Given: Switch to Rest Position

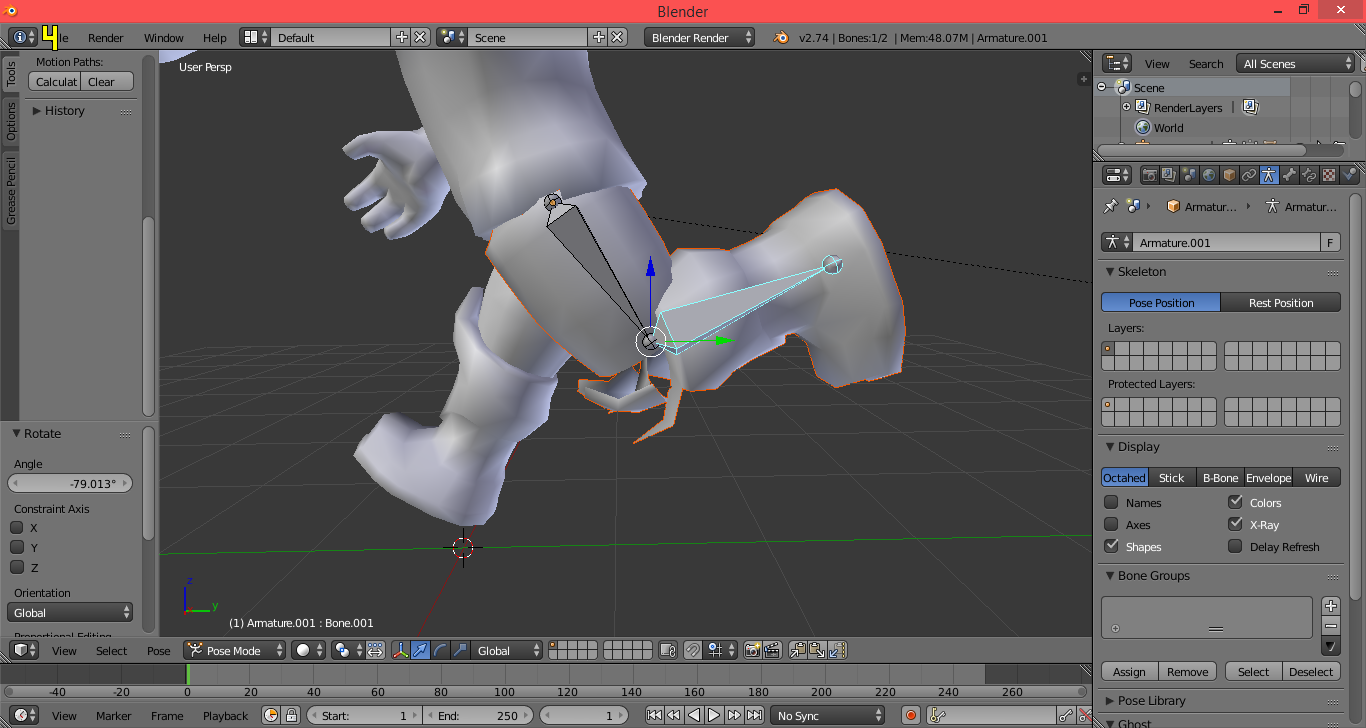Looking at the screenshot, I should 1281,303.
